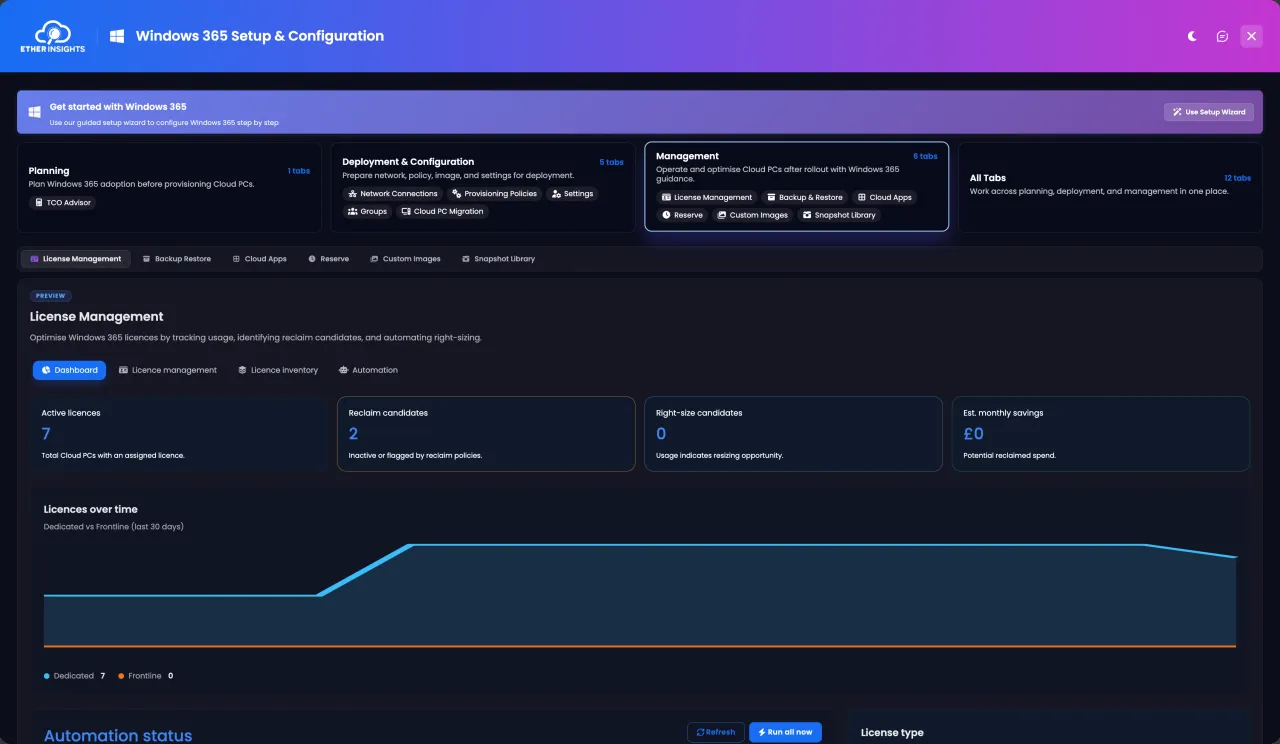
Task: Open the Planning category card
Action: (x=169, y=187)
